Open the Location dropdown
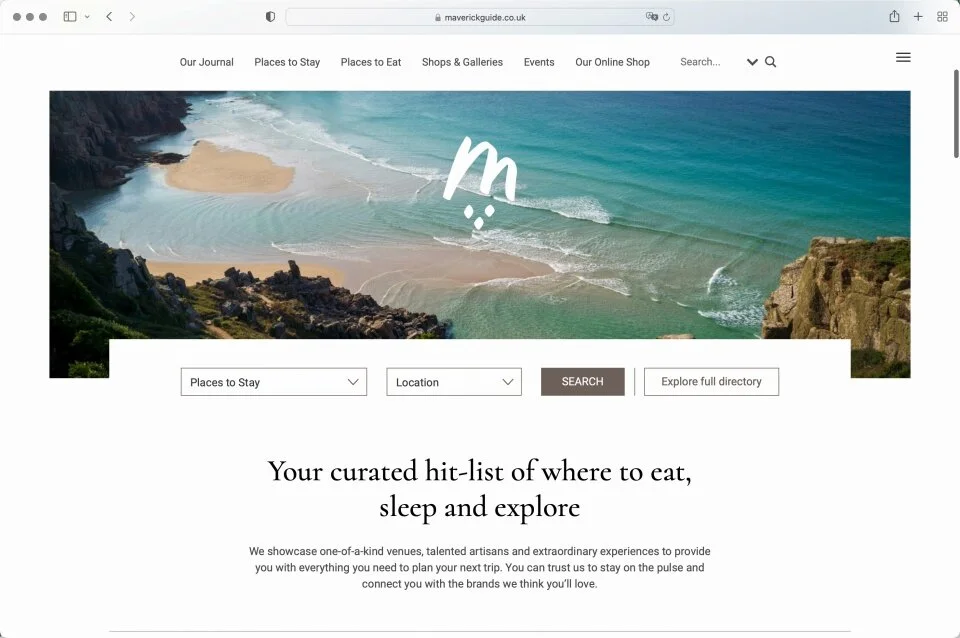960x638 pixels. click(454, 382)
